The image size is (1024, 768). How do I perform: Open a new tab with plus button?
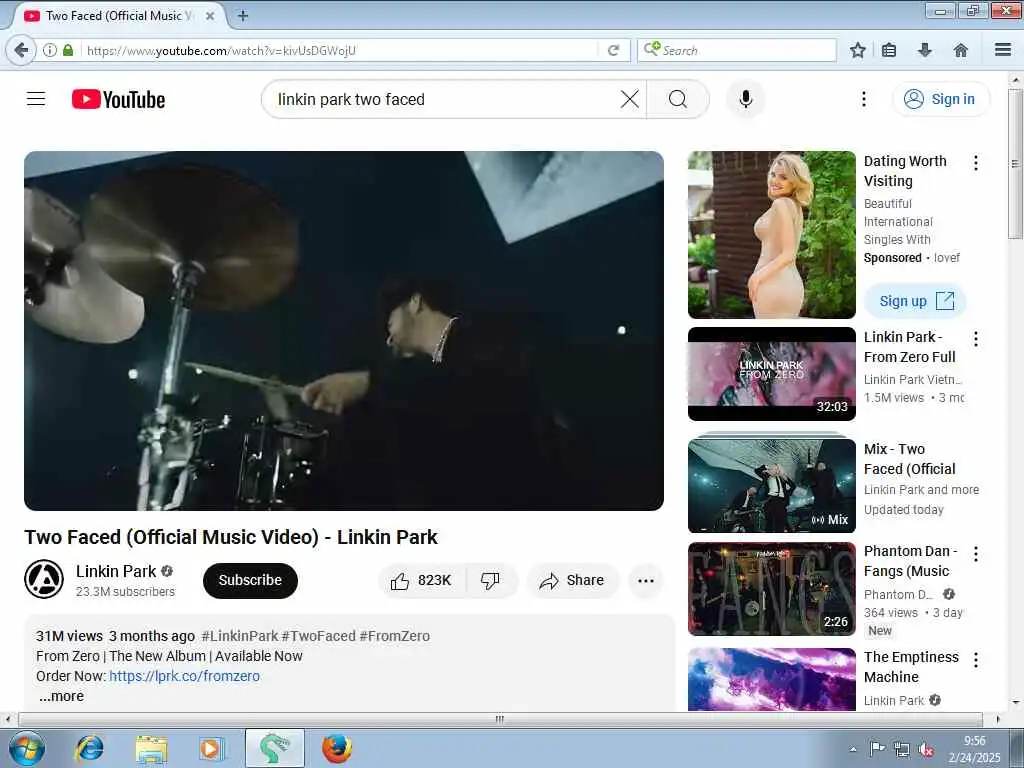coord(243,16)
